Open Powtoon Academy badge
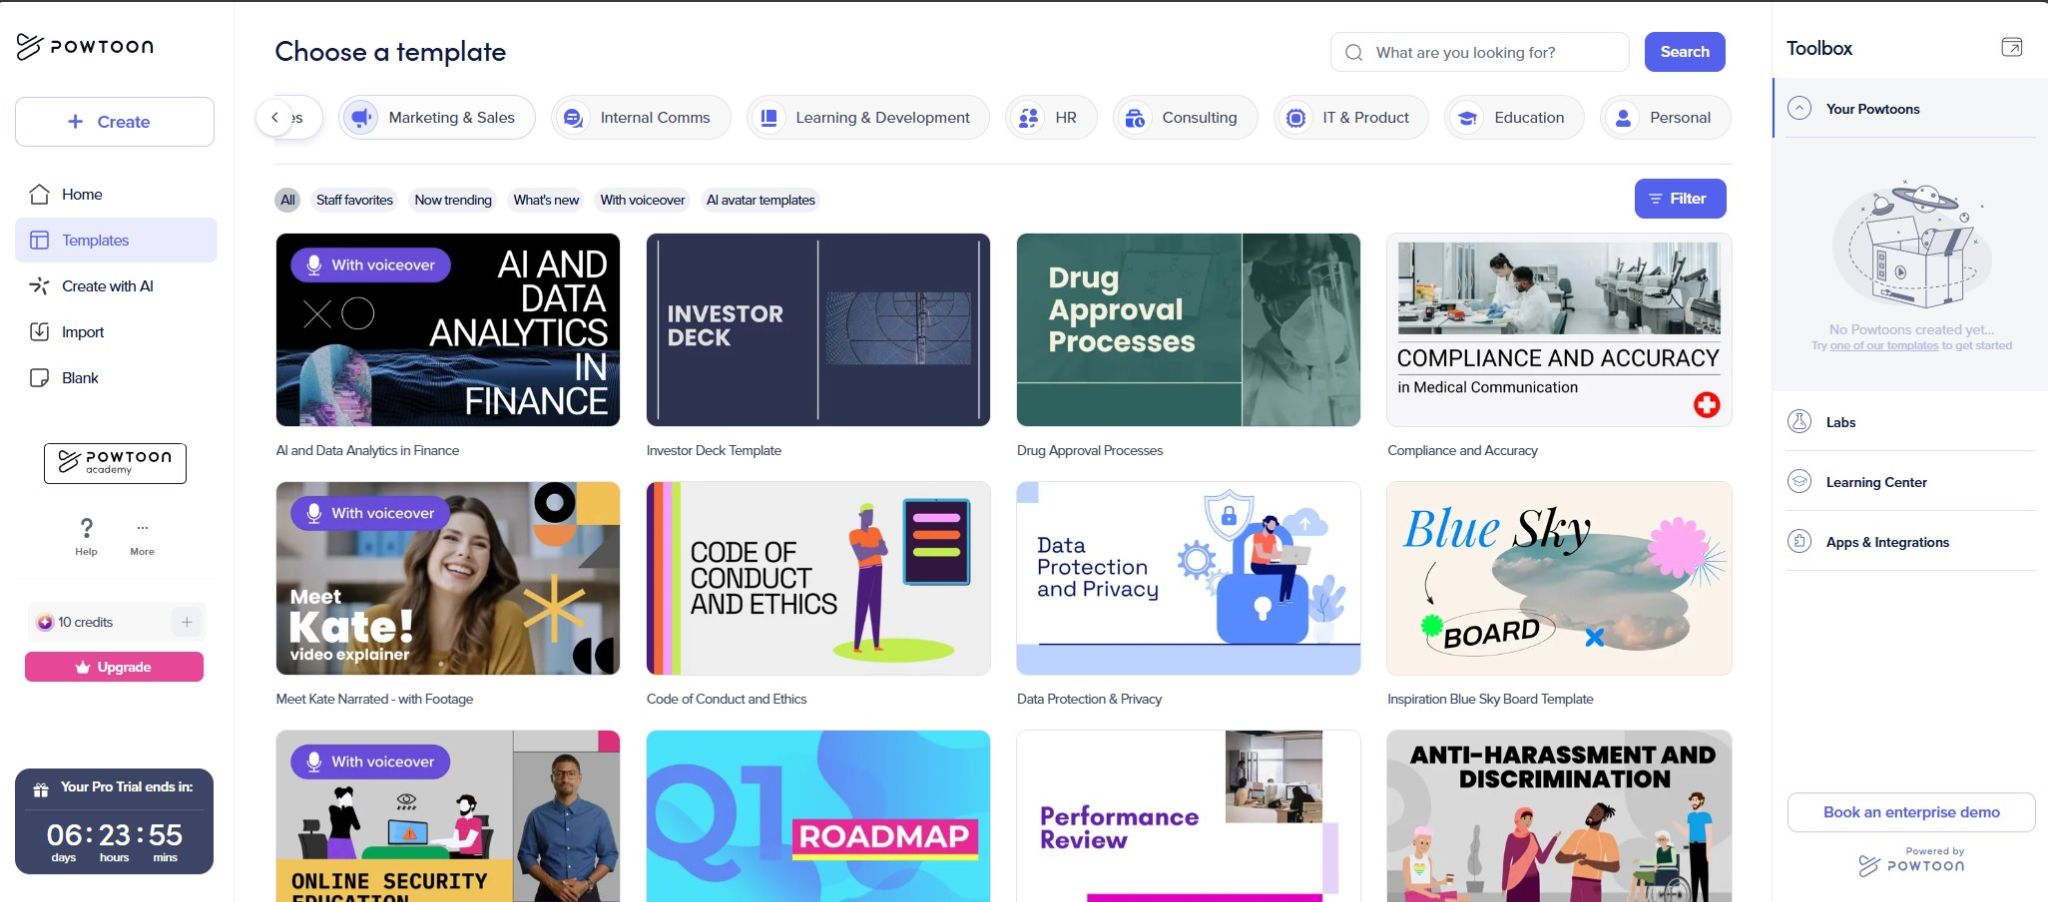The image size is (2048, 902). coord(115,463)
